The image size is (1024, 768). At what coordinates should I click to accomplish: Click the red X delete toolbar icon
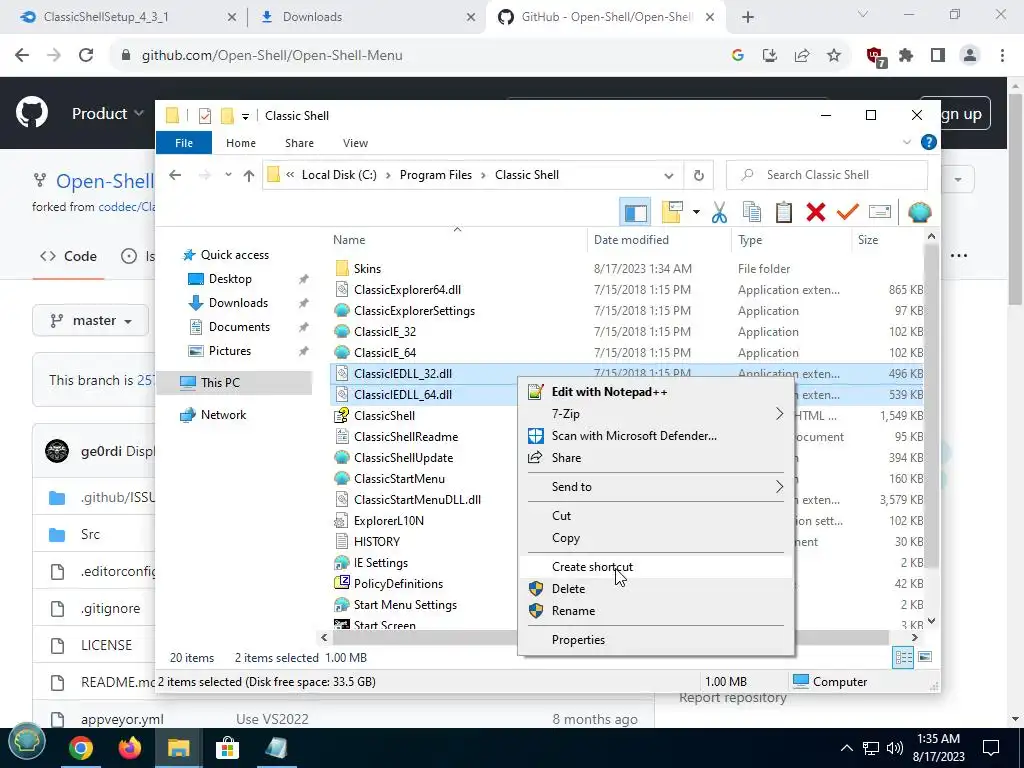tap(816, 212)
